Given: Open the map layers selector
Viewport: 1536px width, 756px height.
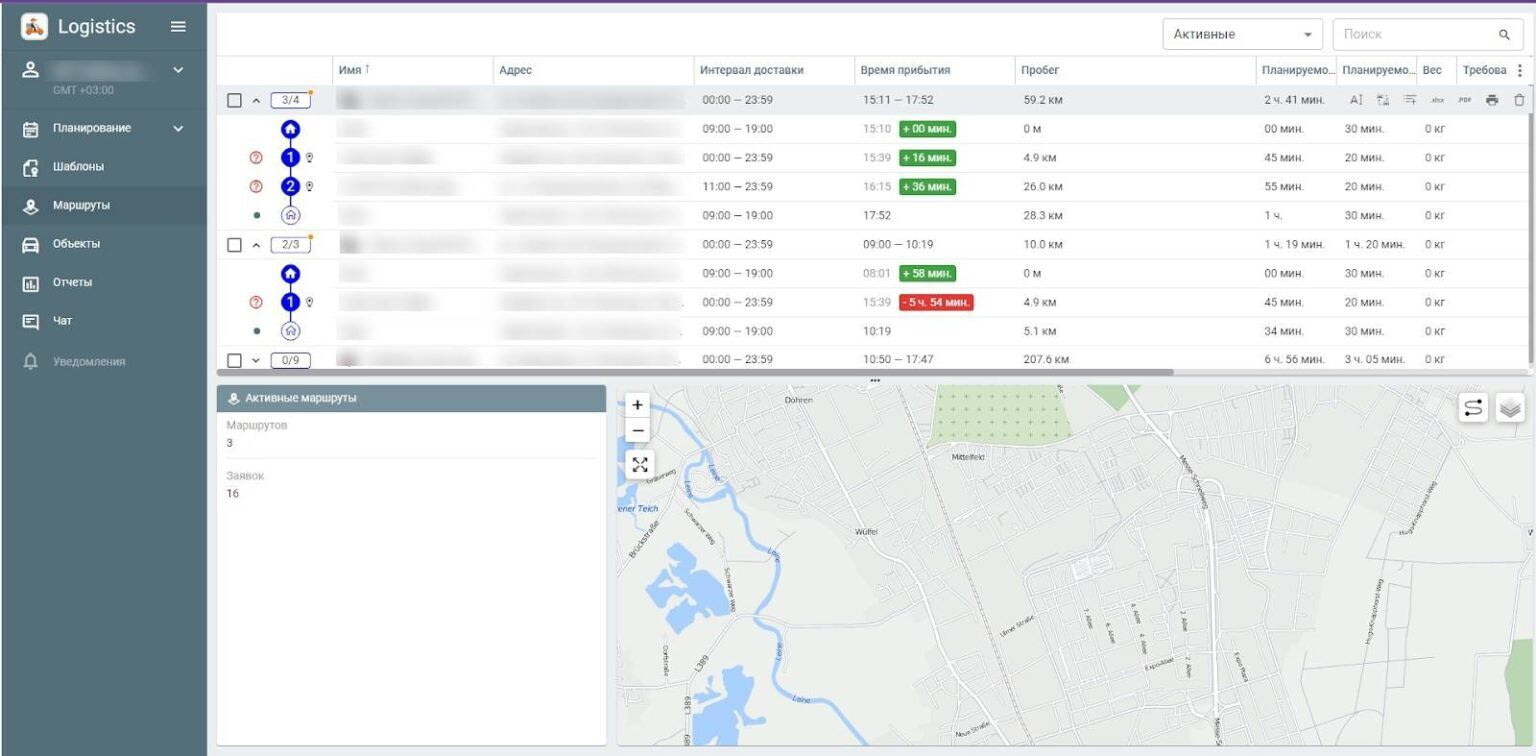Looking at the screenshot, I should click(x=1509, y=408).
